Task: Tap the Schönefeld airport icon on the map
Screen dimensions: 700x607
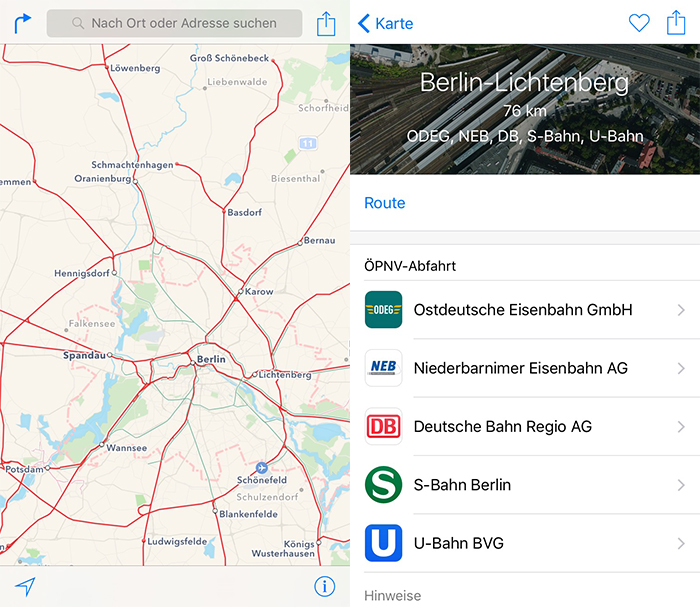Action: pos(262,468)
